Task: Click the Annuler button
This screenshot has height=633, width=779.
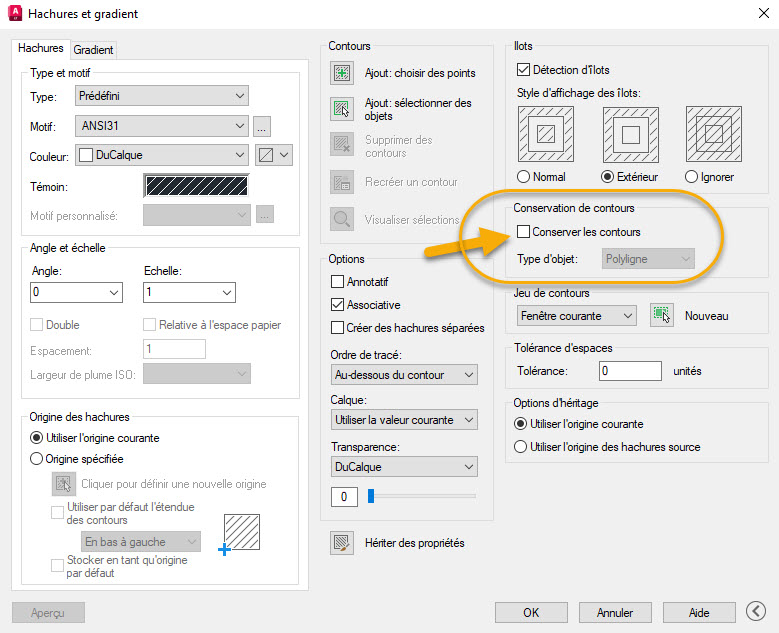Action: pyautogui.click(x=615, y=612)
